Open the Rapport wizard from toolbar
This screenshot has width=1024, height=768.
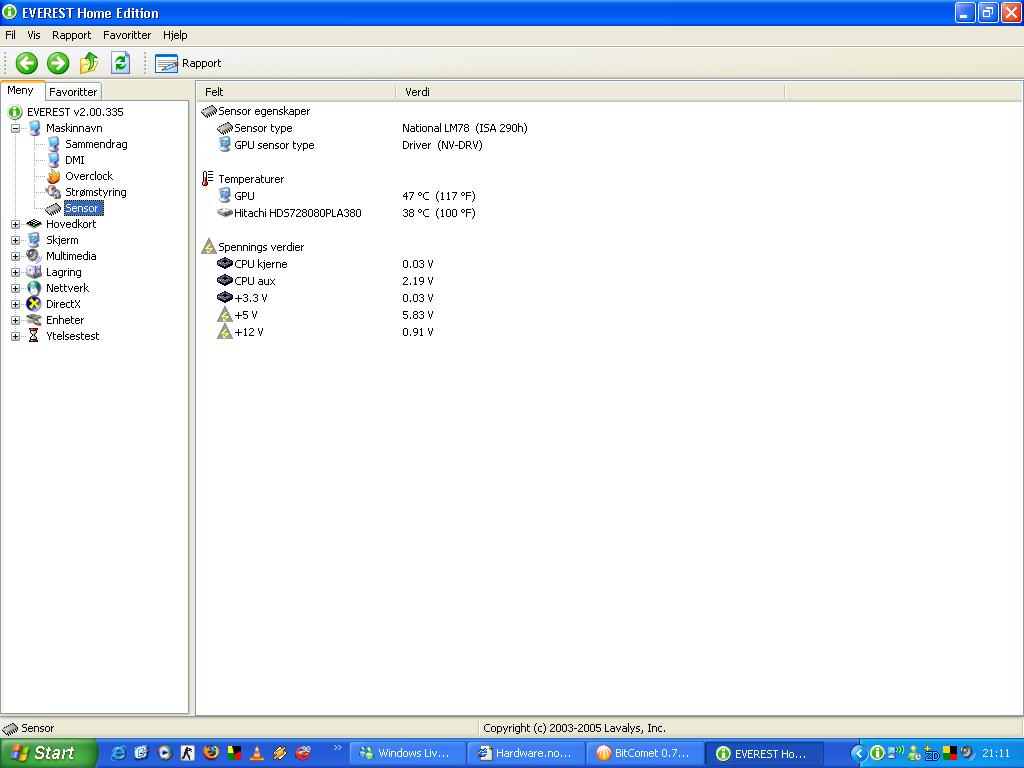188,63
